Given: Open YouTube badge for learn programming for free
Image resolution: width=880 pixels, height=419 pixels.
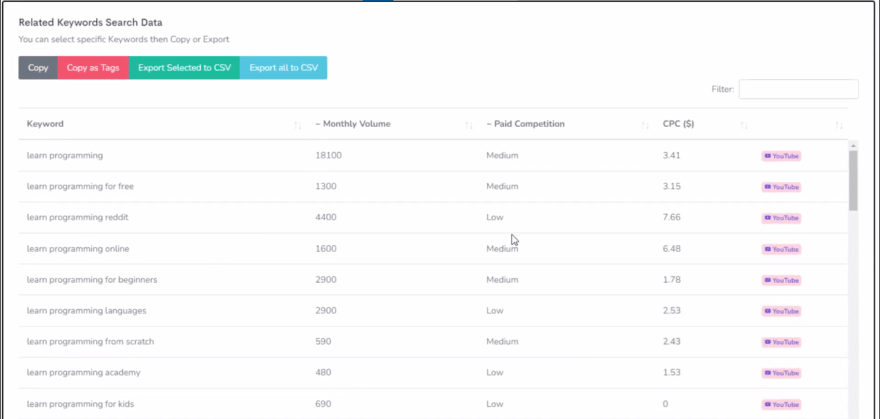Looking at the screenshot, I should coord(781,187).
